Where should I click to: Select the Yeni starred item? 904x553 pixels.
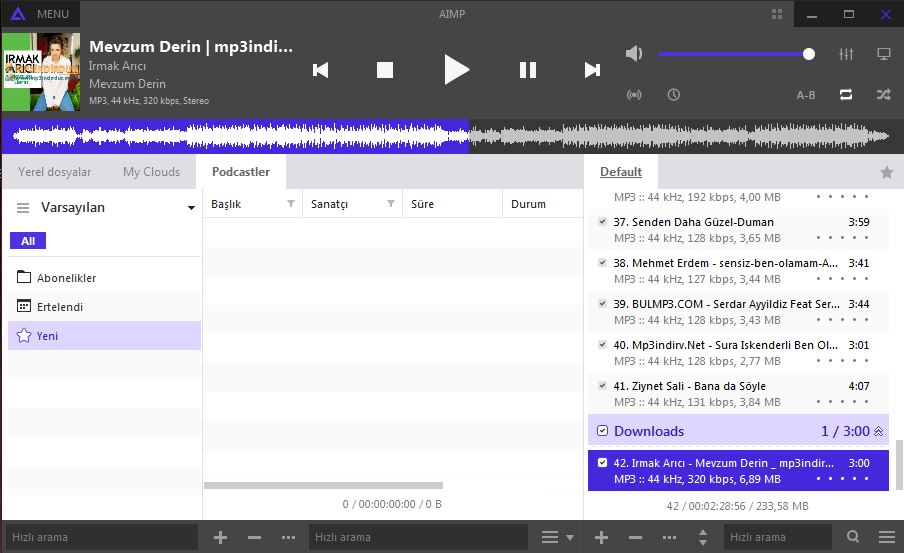(104, 336)
